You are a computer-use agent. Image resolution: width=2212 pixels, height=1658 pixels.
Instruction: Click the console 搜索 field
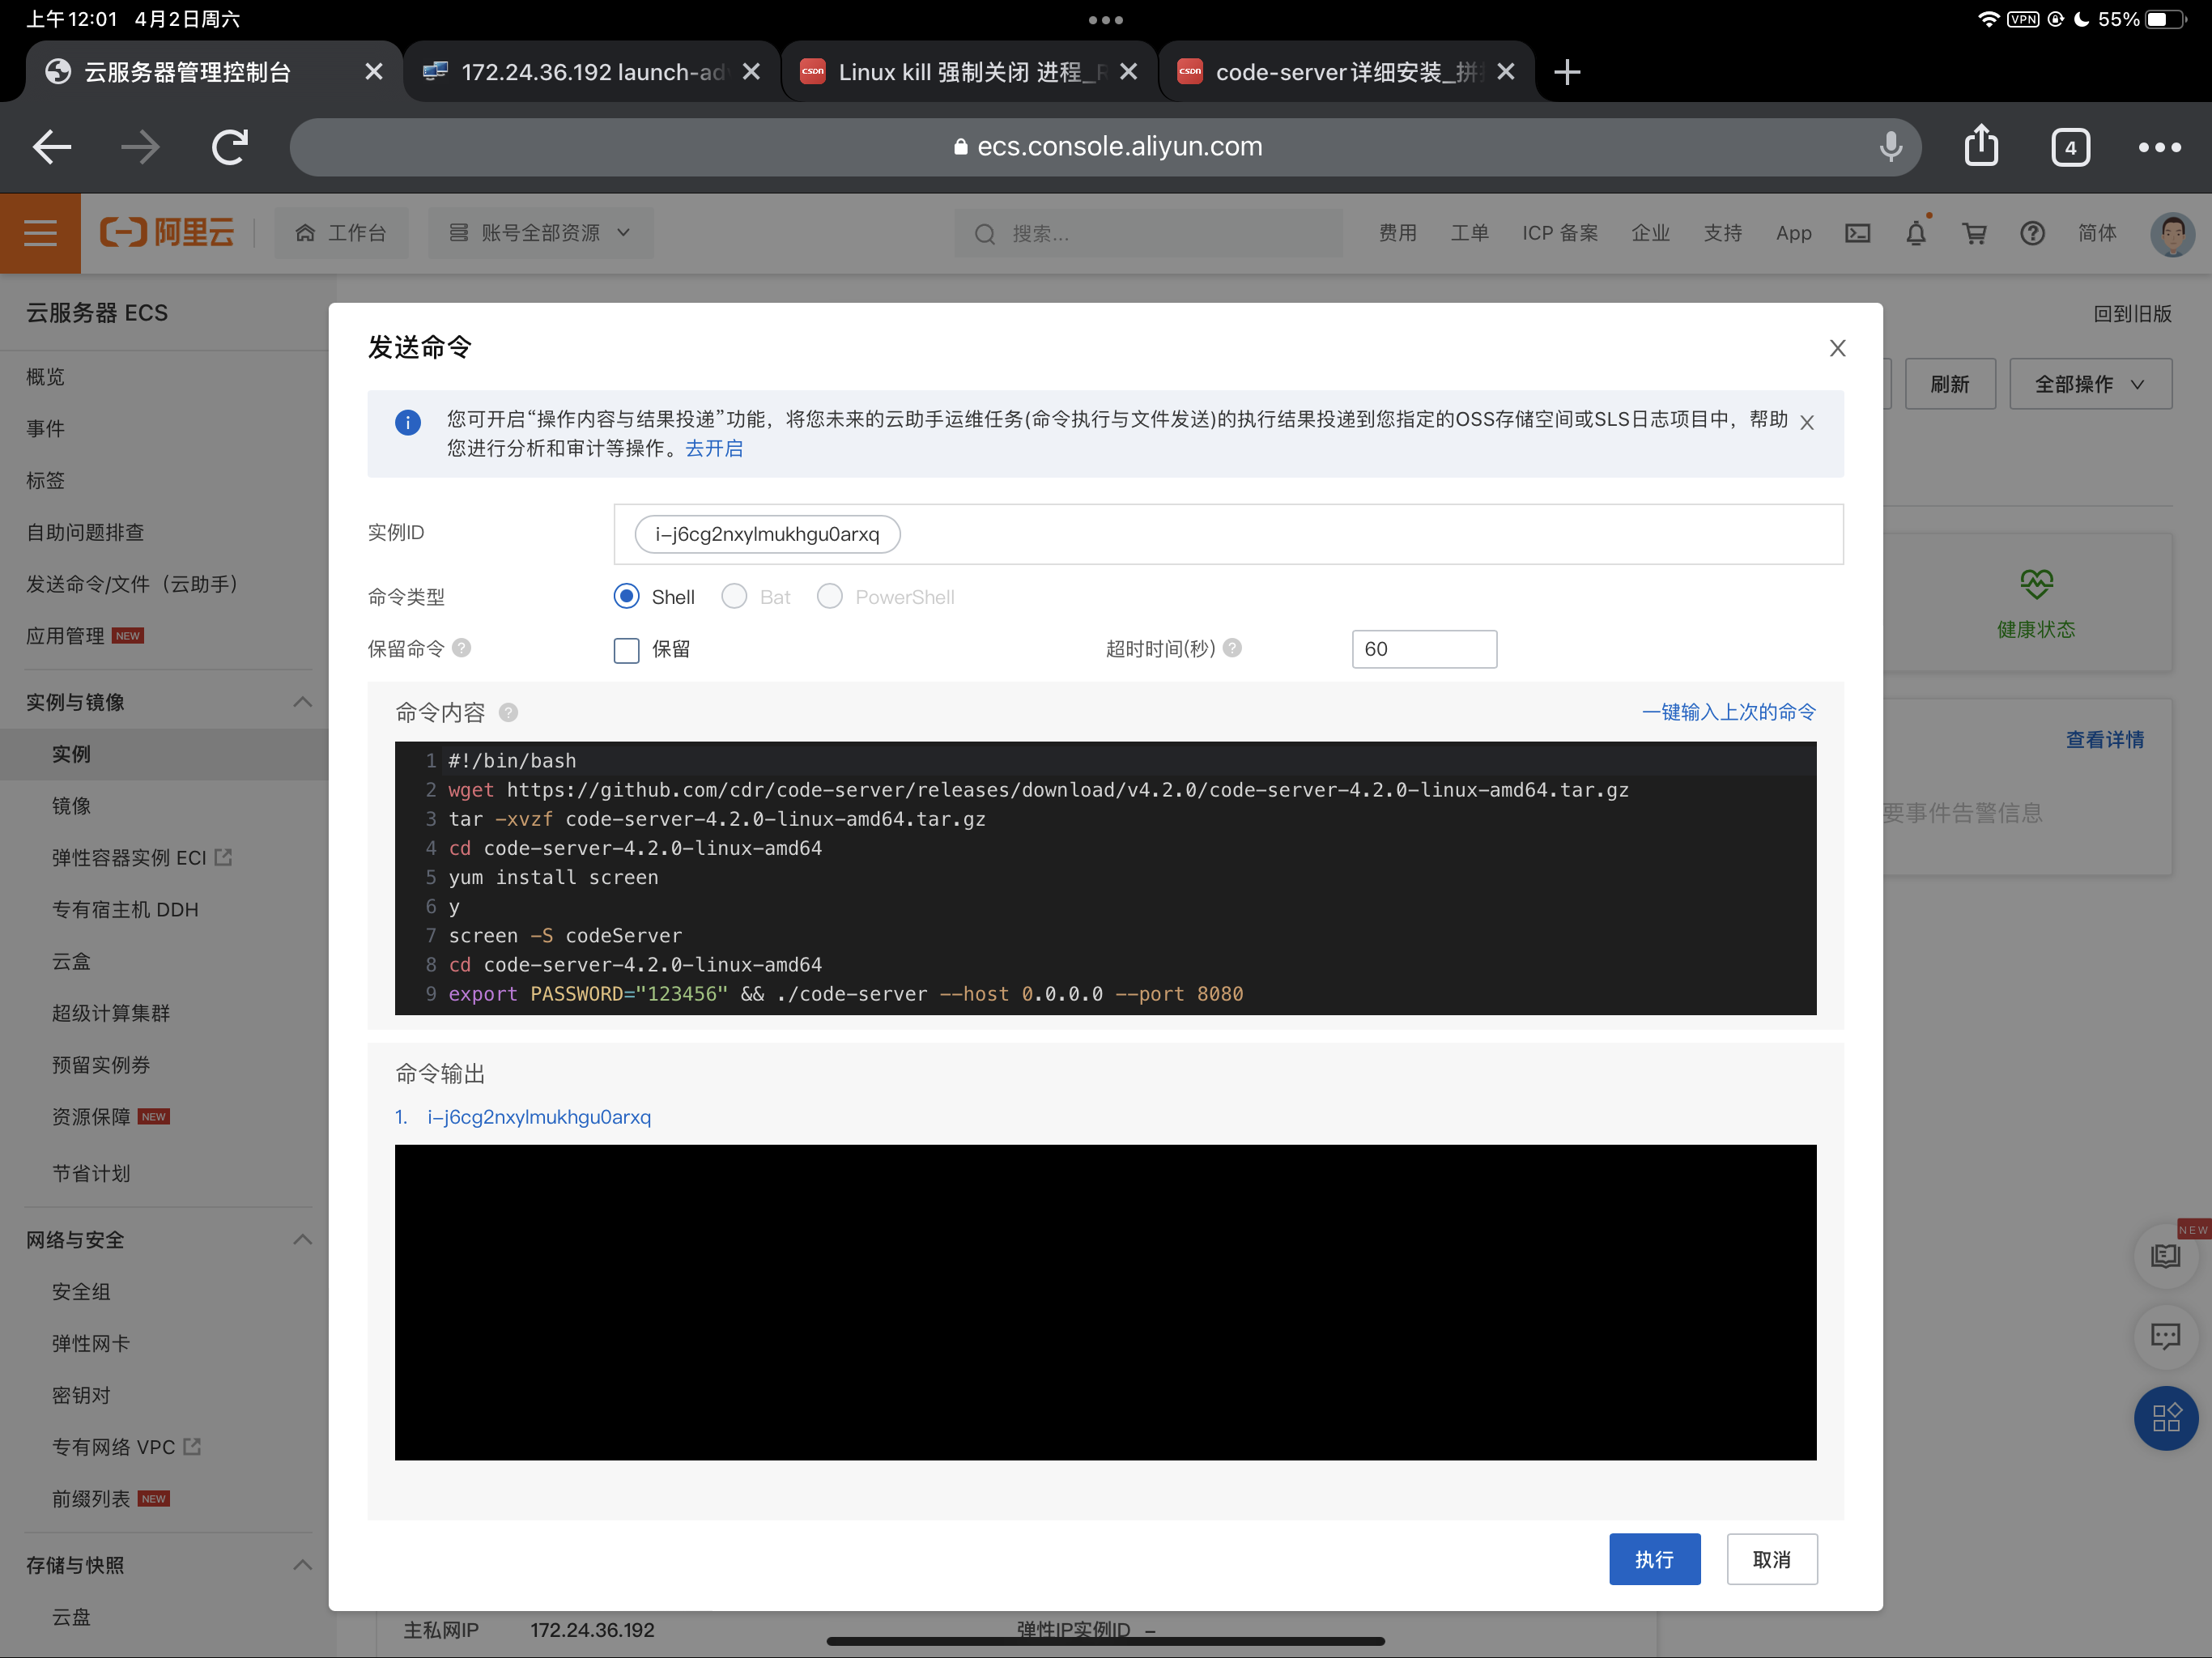(1147, 233)
